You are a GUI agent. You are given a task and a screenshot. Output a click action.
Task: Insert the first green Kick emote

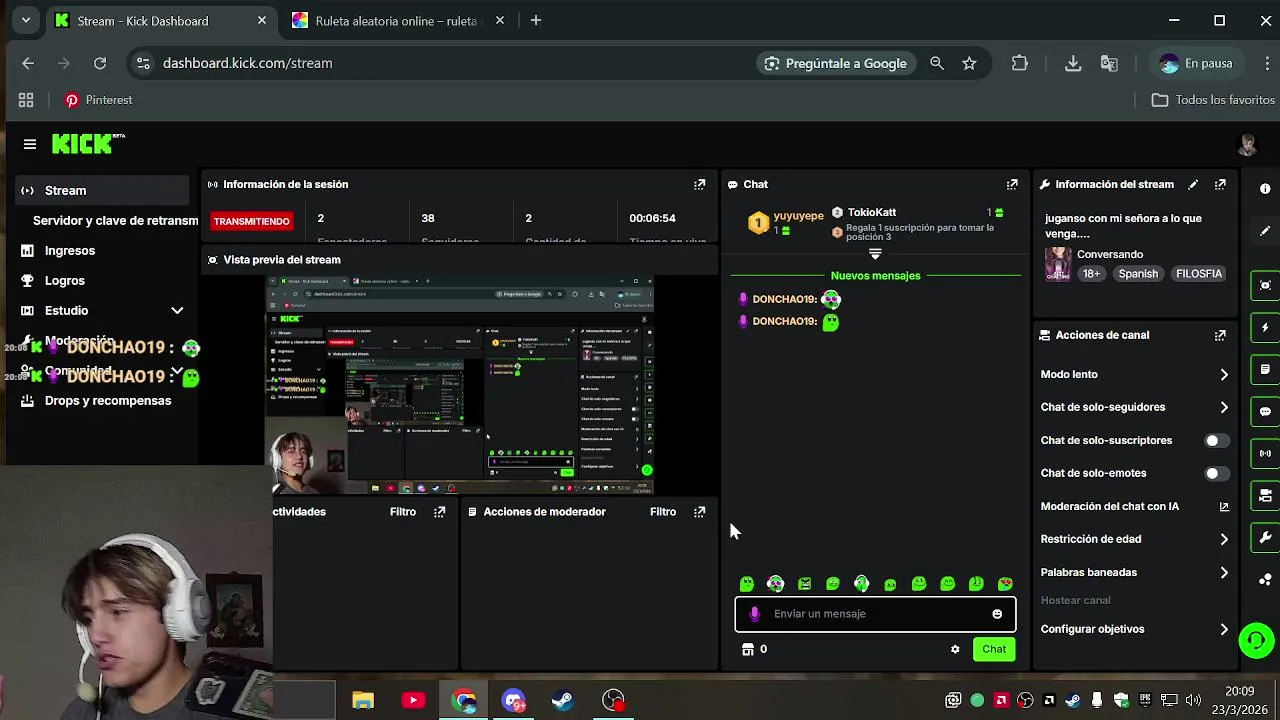tap(747, 584)
